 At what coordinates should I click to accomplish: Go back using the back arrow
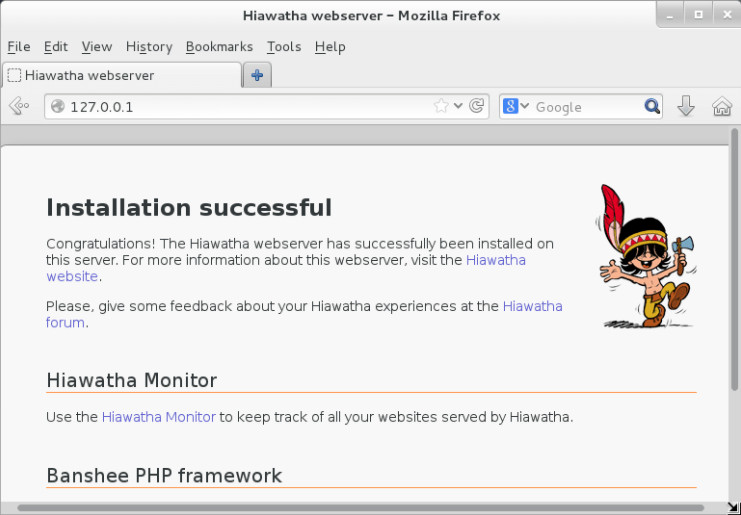[x=19, y=106]
